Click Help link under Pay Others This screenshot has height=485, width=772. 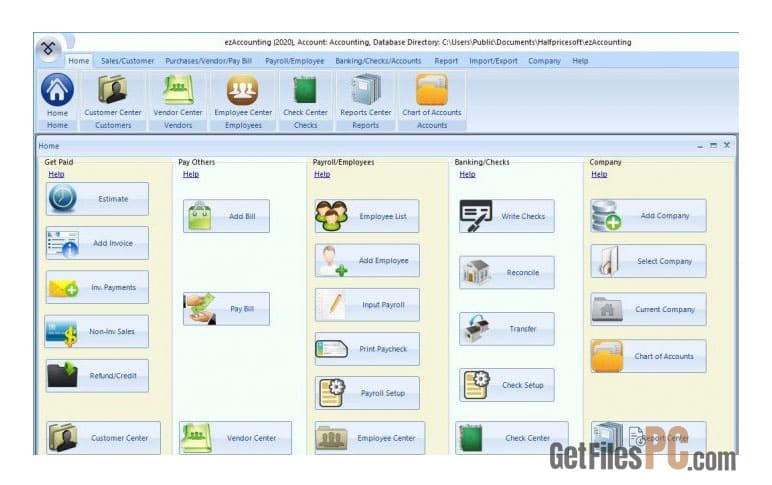191,174
